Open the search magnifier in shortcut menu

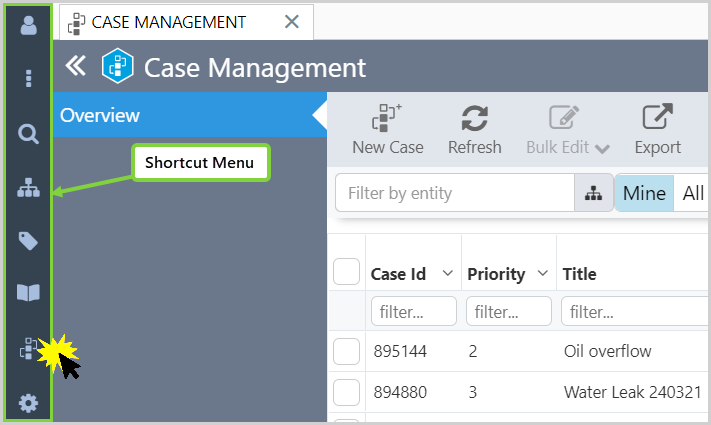[x=28, y=134]
